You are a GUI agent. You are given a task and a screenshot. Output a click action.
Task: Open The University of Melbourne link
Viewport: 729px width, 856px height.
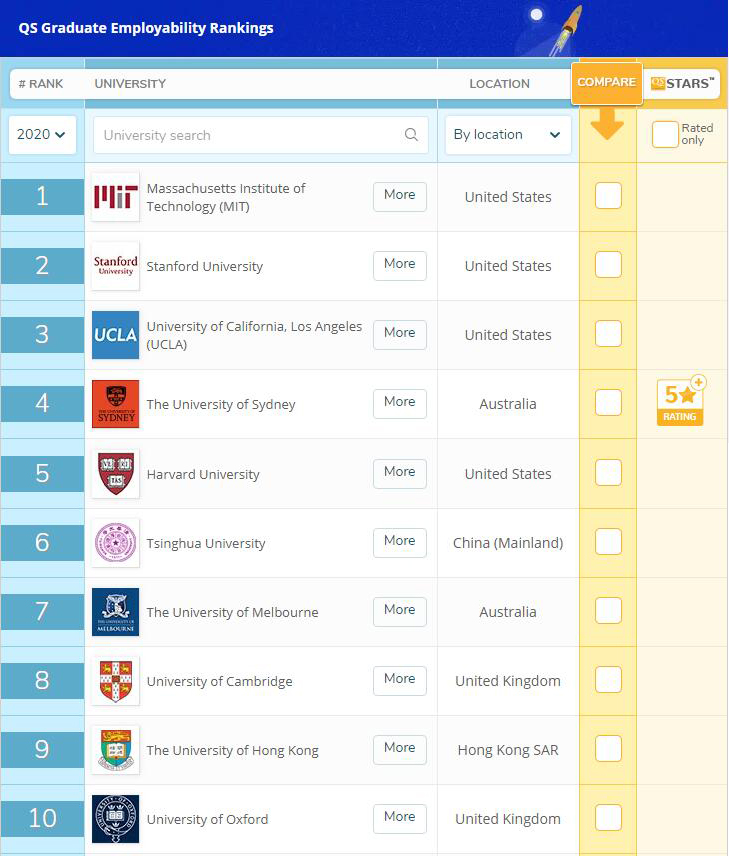pyautogui.click(x=232, y=612)
